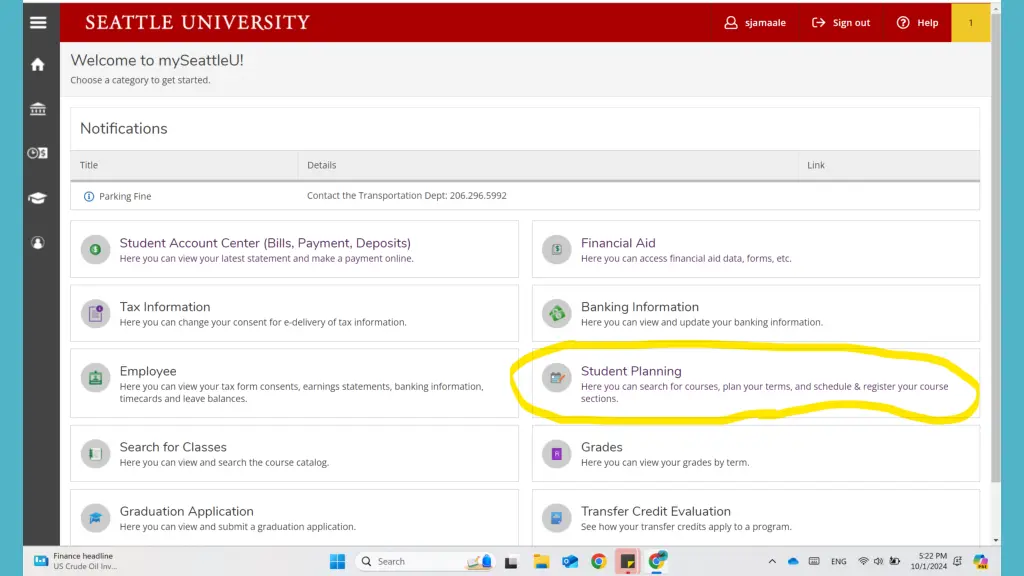1024x576 pixels.
Task: Click the Tax Information document icon
Action: 95,313
